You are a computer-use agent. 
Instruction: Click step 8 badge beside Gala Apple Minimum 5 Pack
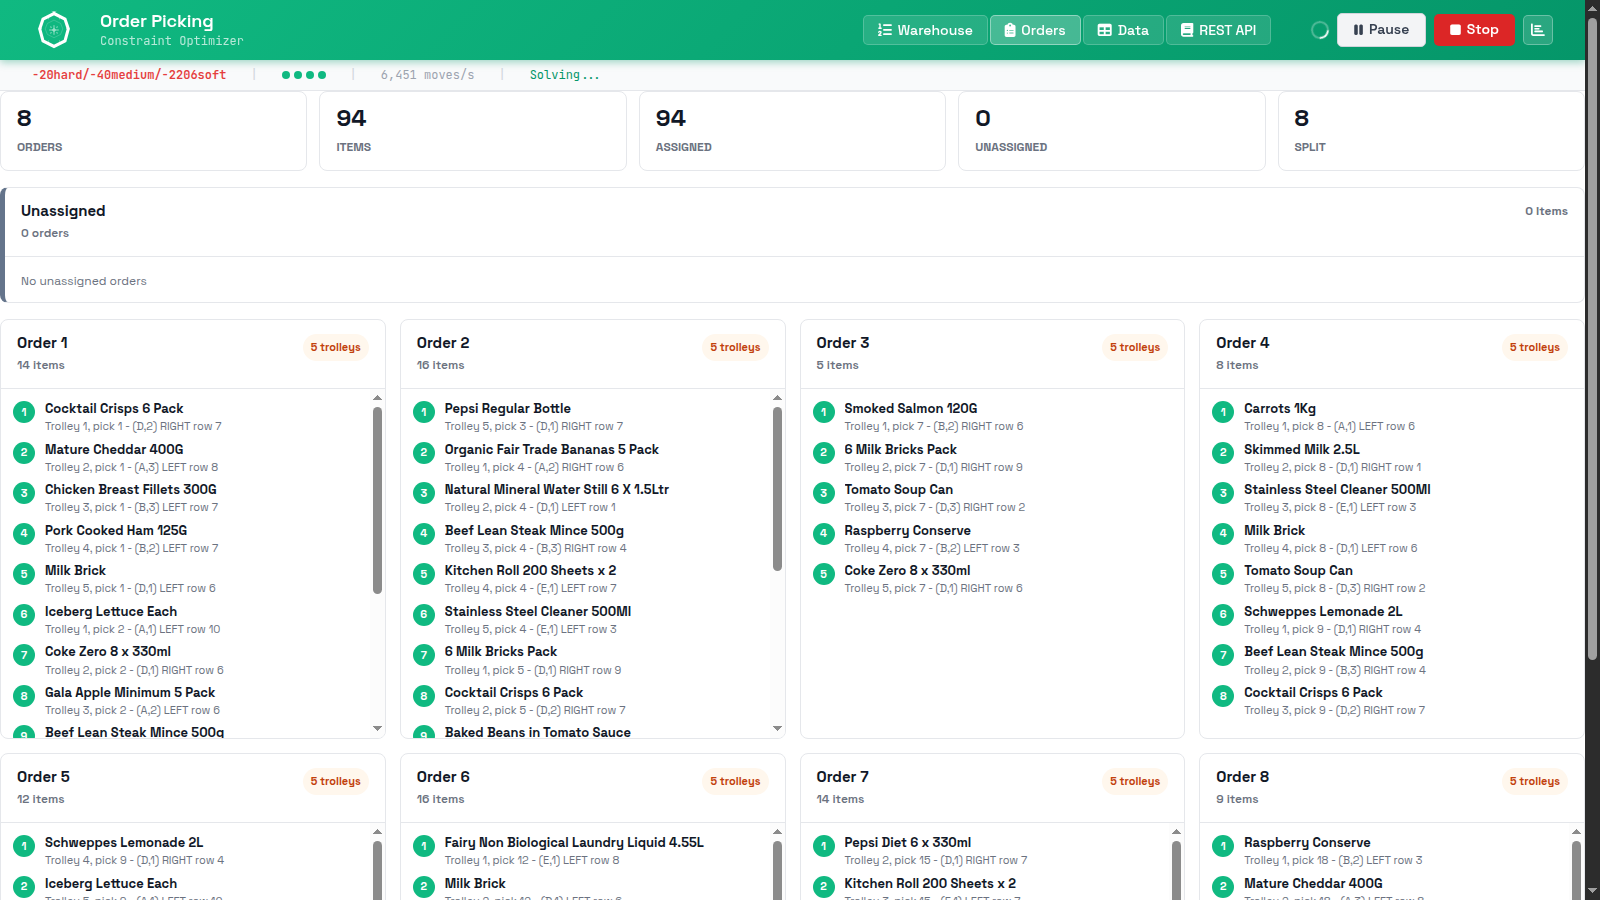click(x=24, y=696)
